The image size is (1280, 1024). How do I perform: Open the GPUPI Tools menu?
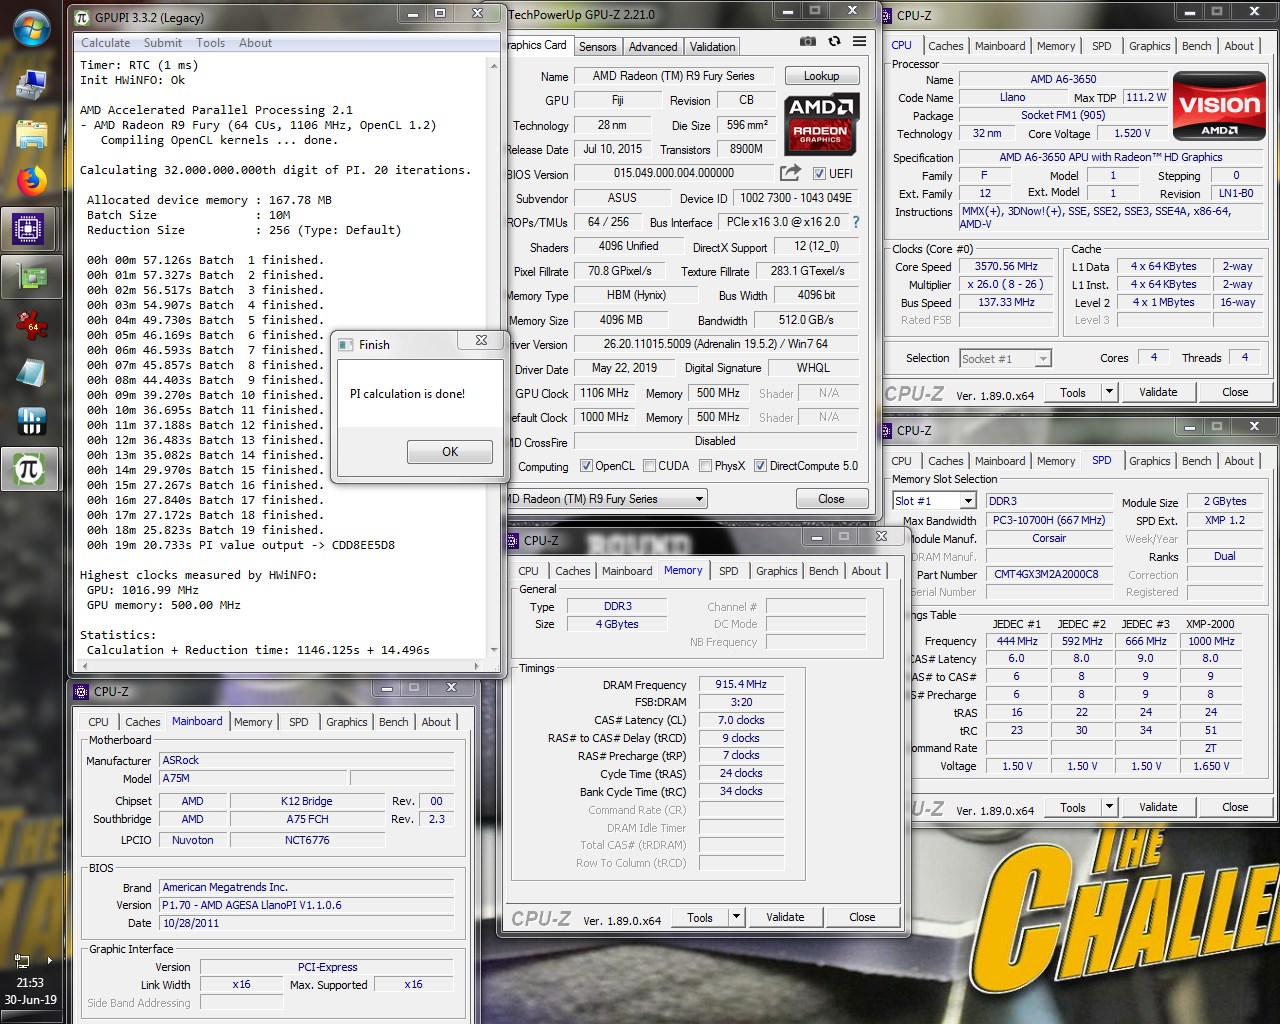210,43
